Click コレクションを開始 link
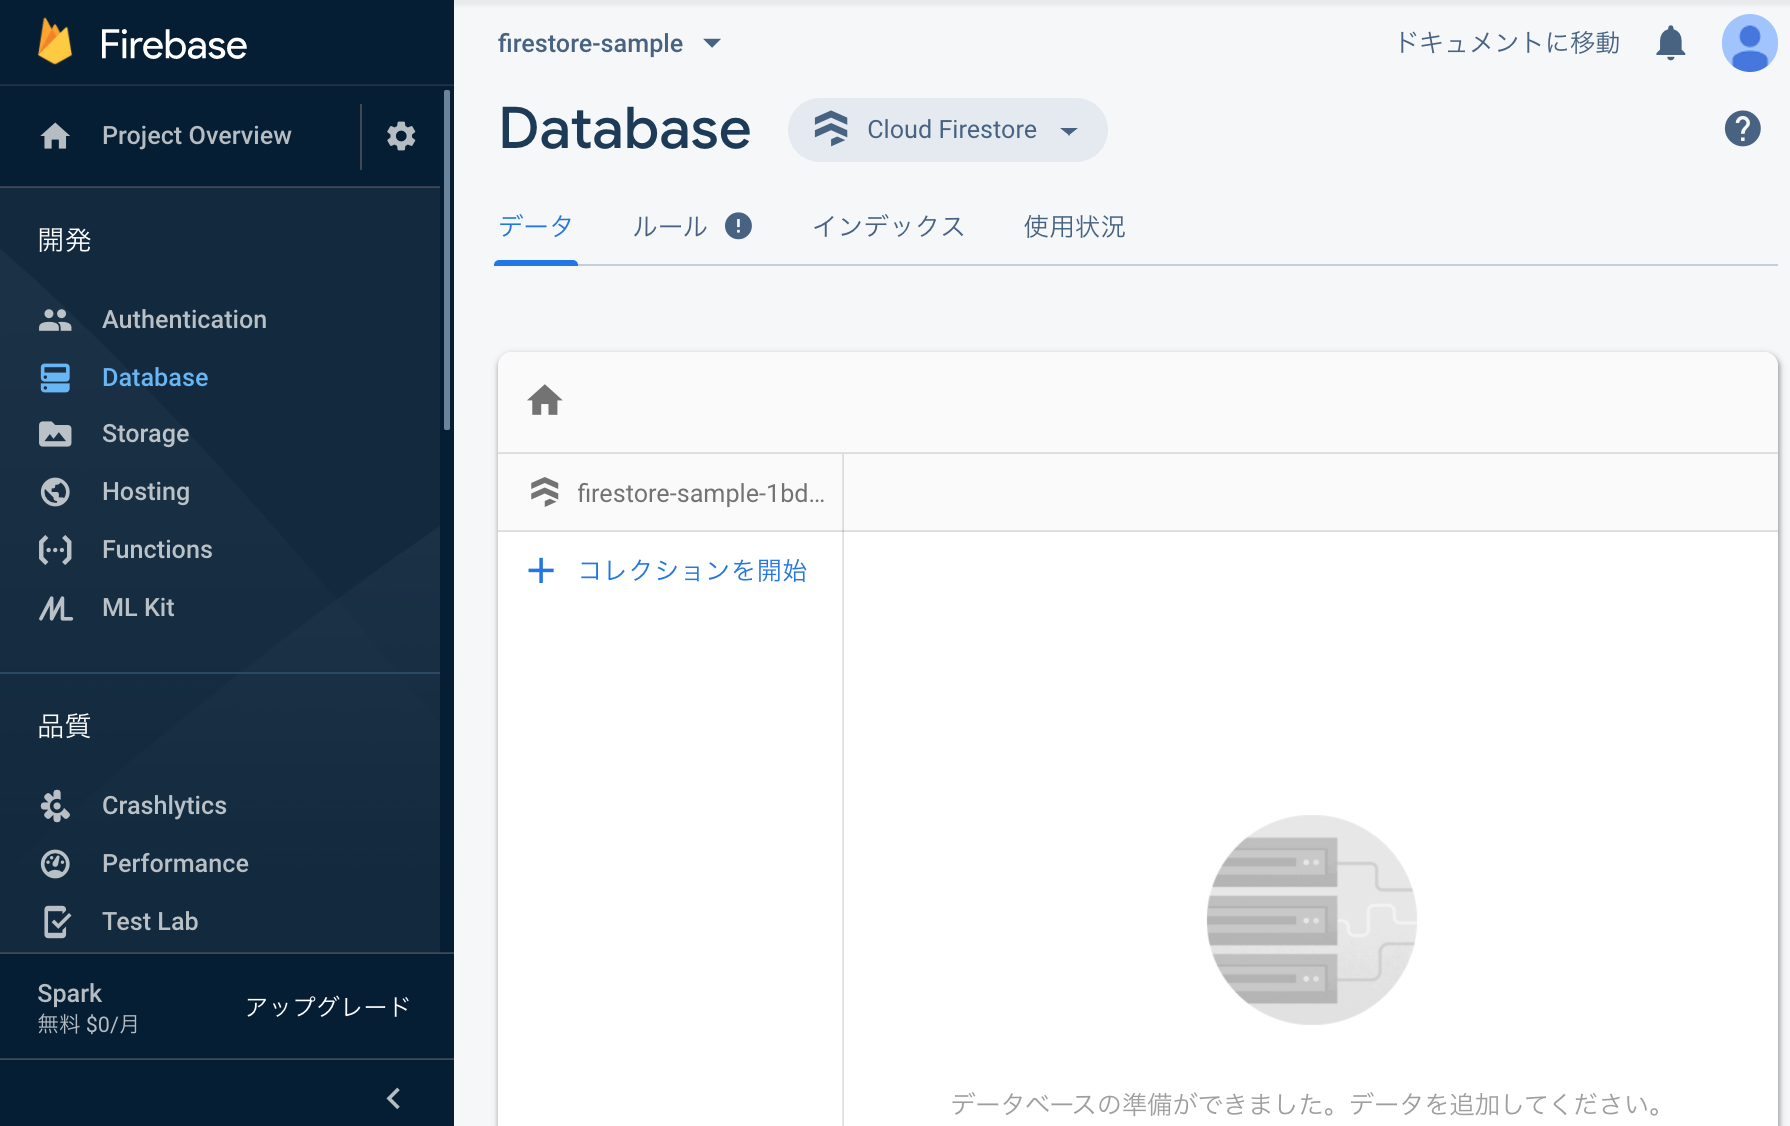Viewport: 1790px width, 1126px height. pos(692,571)
